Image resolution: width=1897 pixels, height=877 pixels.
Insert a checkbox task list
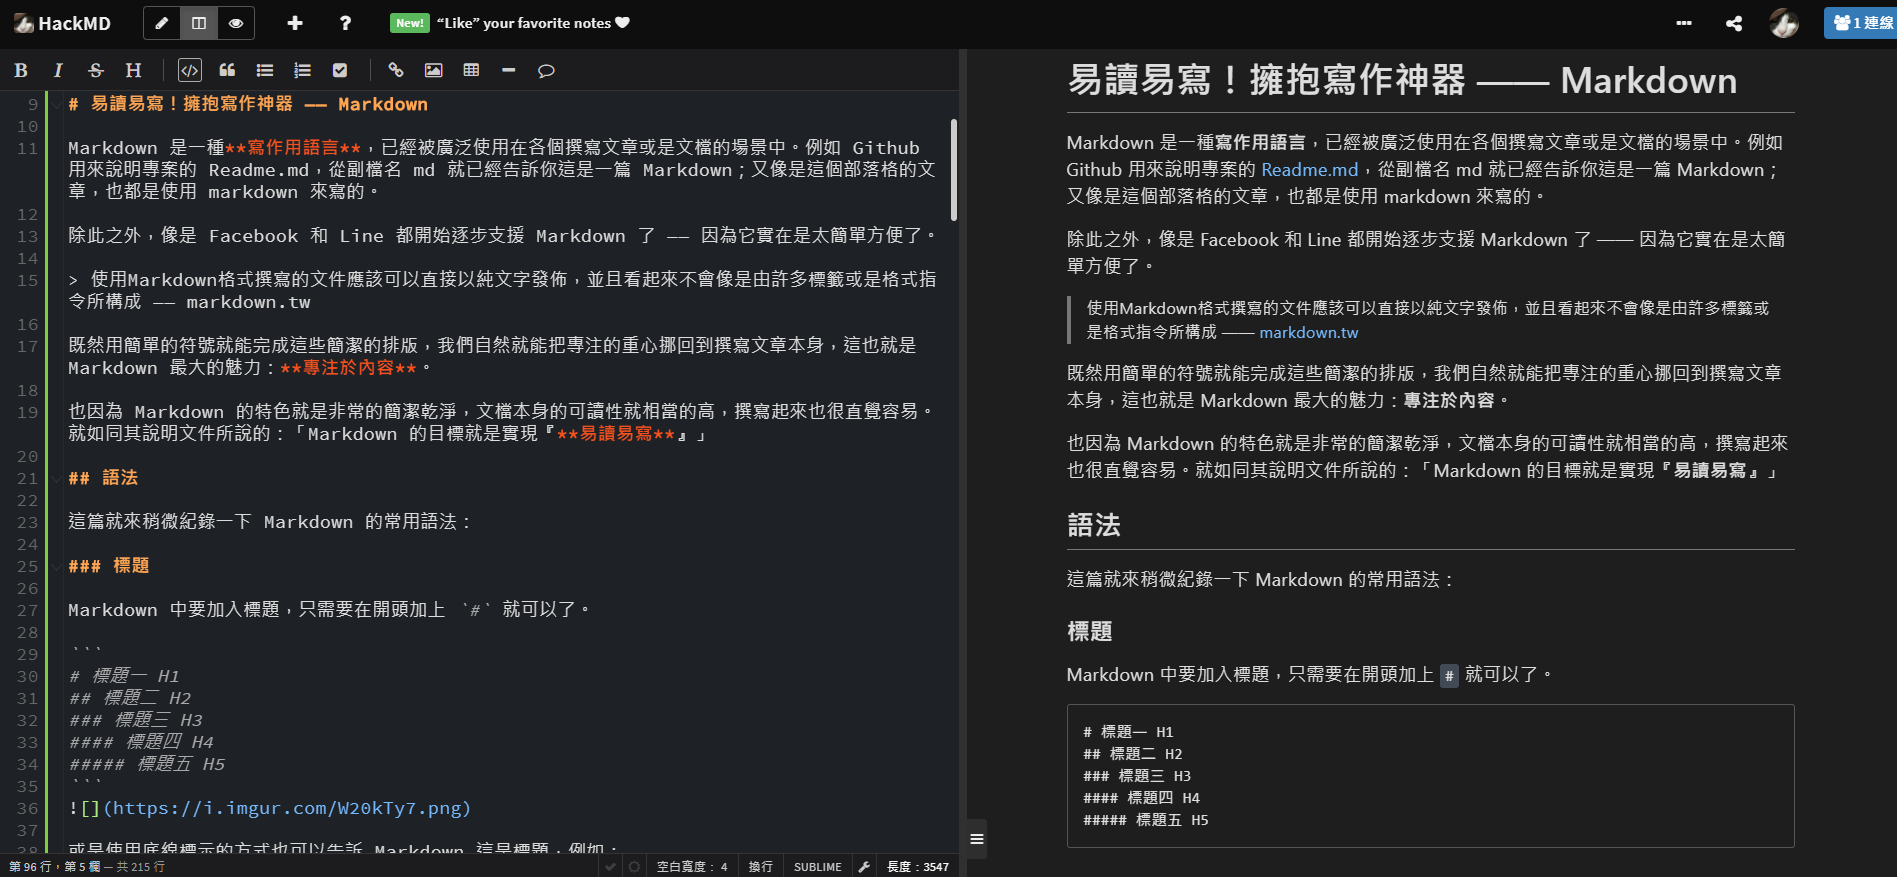tap(340, 70)
